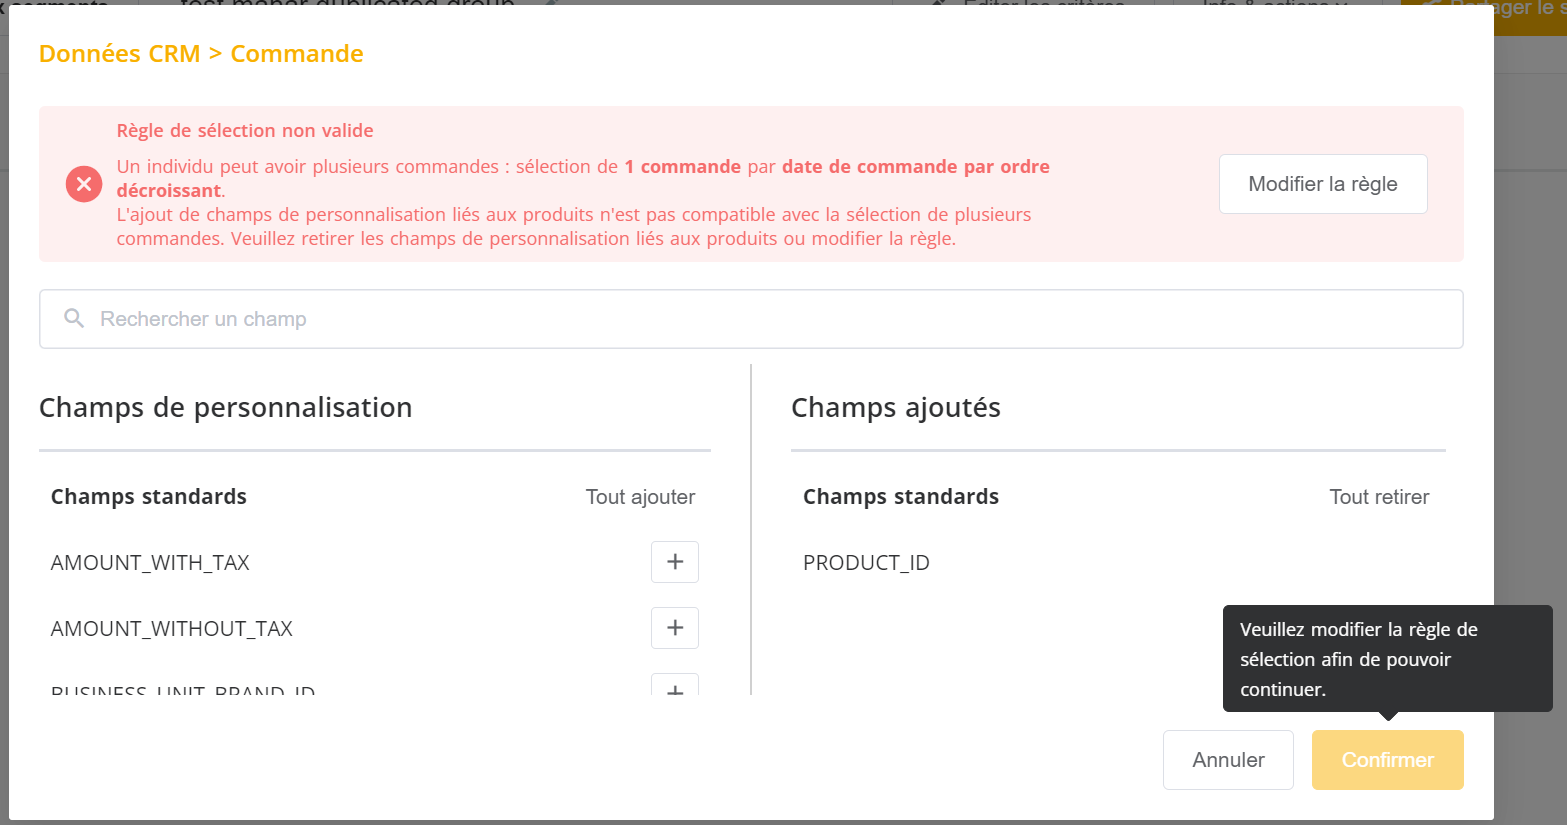Image resolution: width=1567 pixels, height=825 pixels.
Task: Select the 'Commande' breadcrumb
Action: pyautogui.click(x=297, y=54)
